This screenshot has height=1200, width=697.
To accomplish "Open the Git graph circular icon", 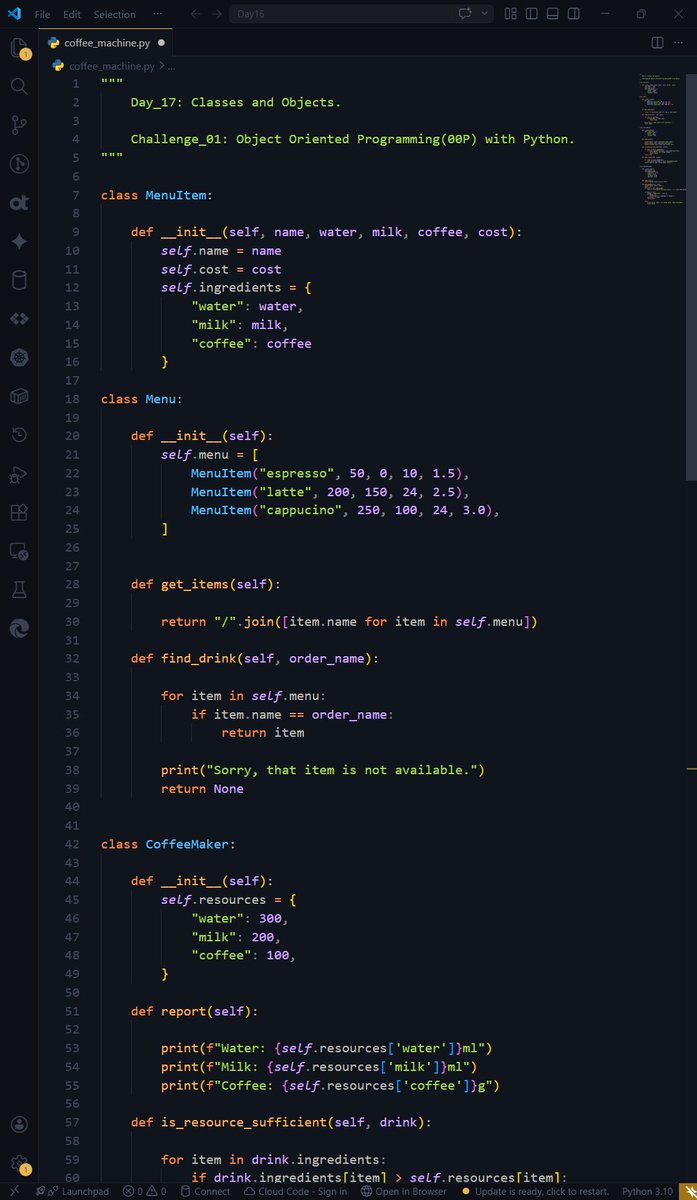I will coord(19,164).
